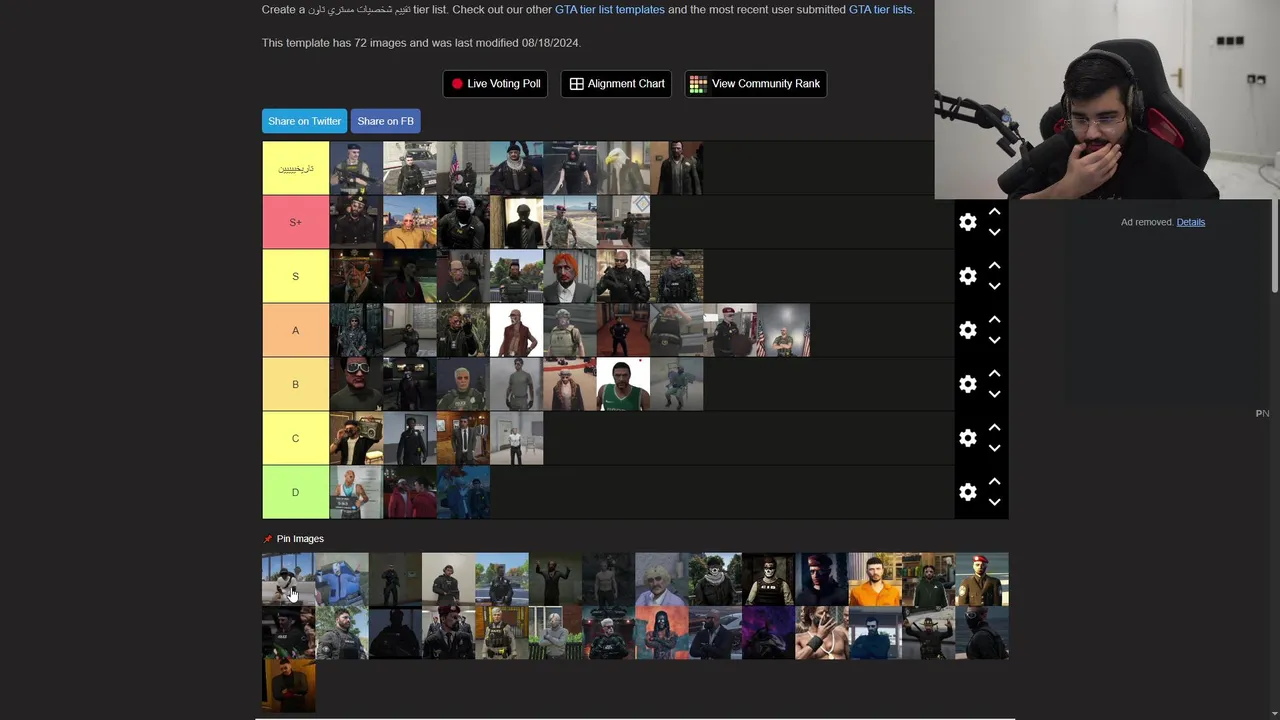
Task: Open settings gear for D tier row
Action: (967, 492)
